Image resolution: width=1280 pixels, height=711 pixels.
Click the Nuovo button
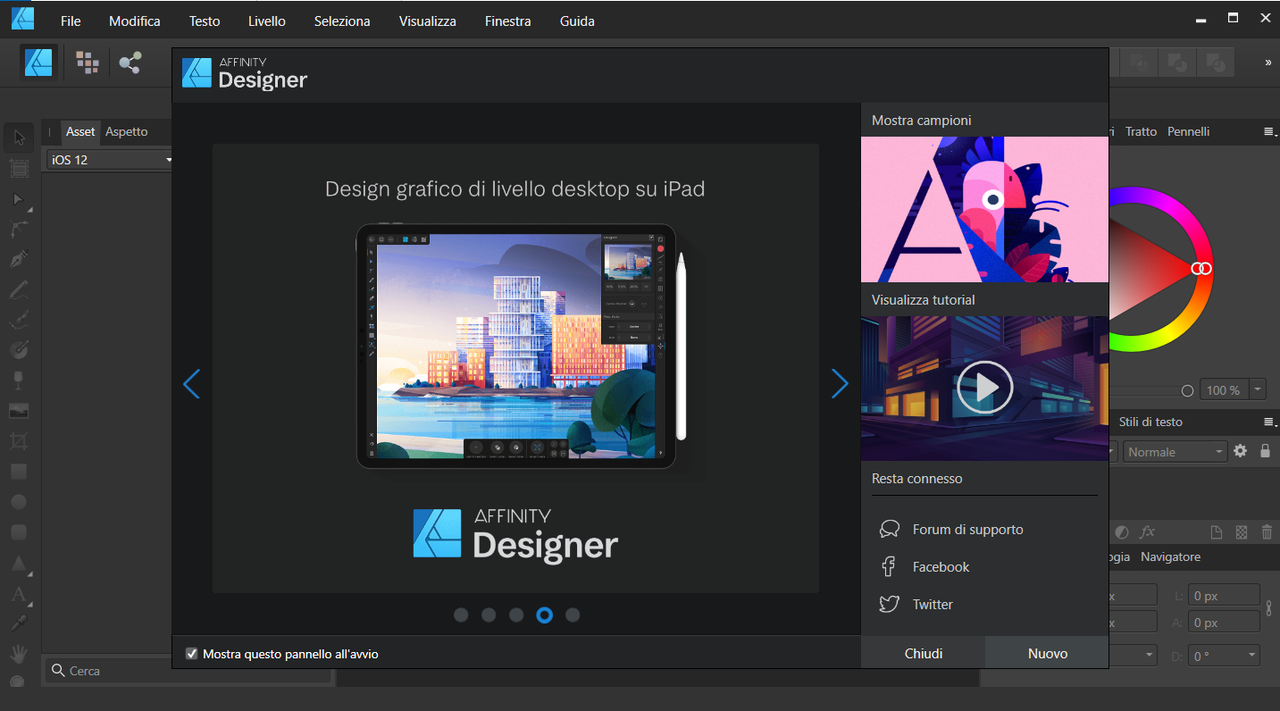[x=1047, y=653]
